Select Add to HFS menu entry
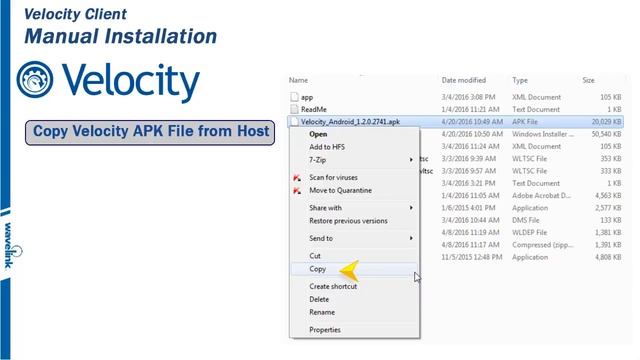 [x=327, y=147]
